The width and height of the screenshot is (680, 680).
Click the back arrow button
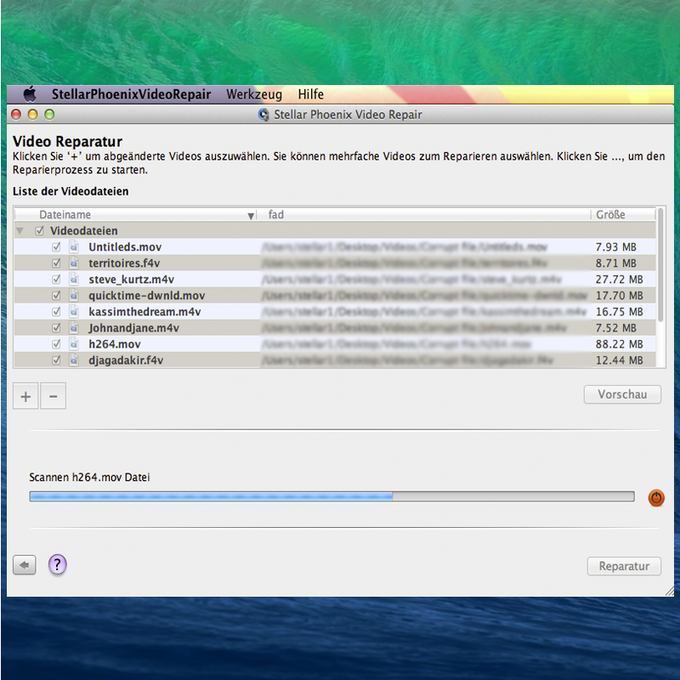coord(24,565)
